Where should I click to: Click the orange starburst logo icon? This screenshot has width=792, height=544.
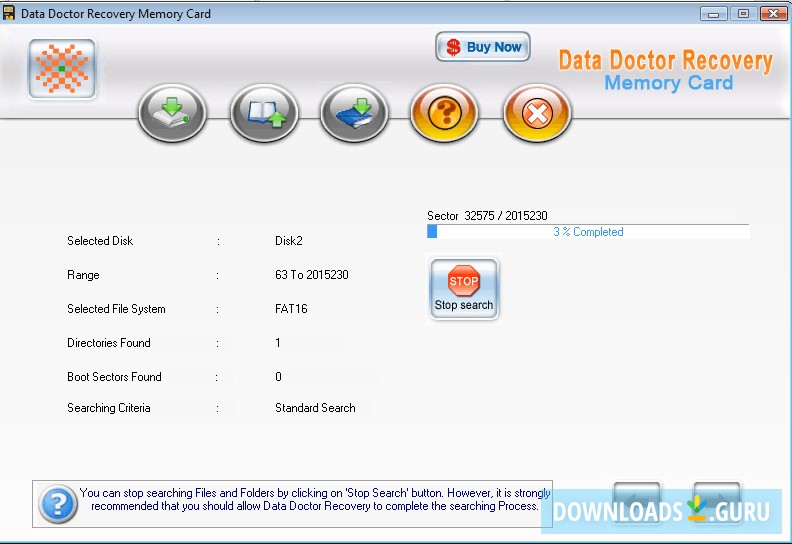tap(62, 69)
